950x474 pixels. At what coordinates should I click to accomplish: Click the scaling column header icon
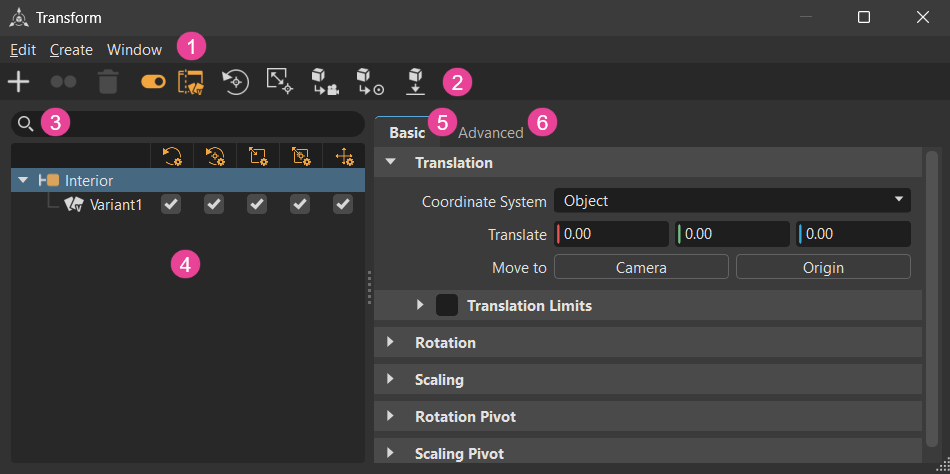(x=258, y=156)
